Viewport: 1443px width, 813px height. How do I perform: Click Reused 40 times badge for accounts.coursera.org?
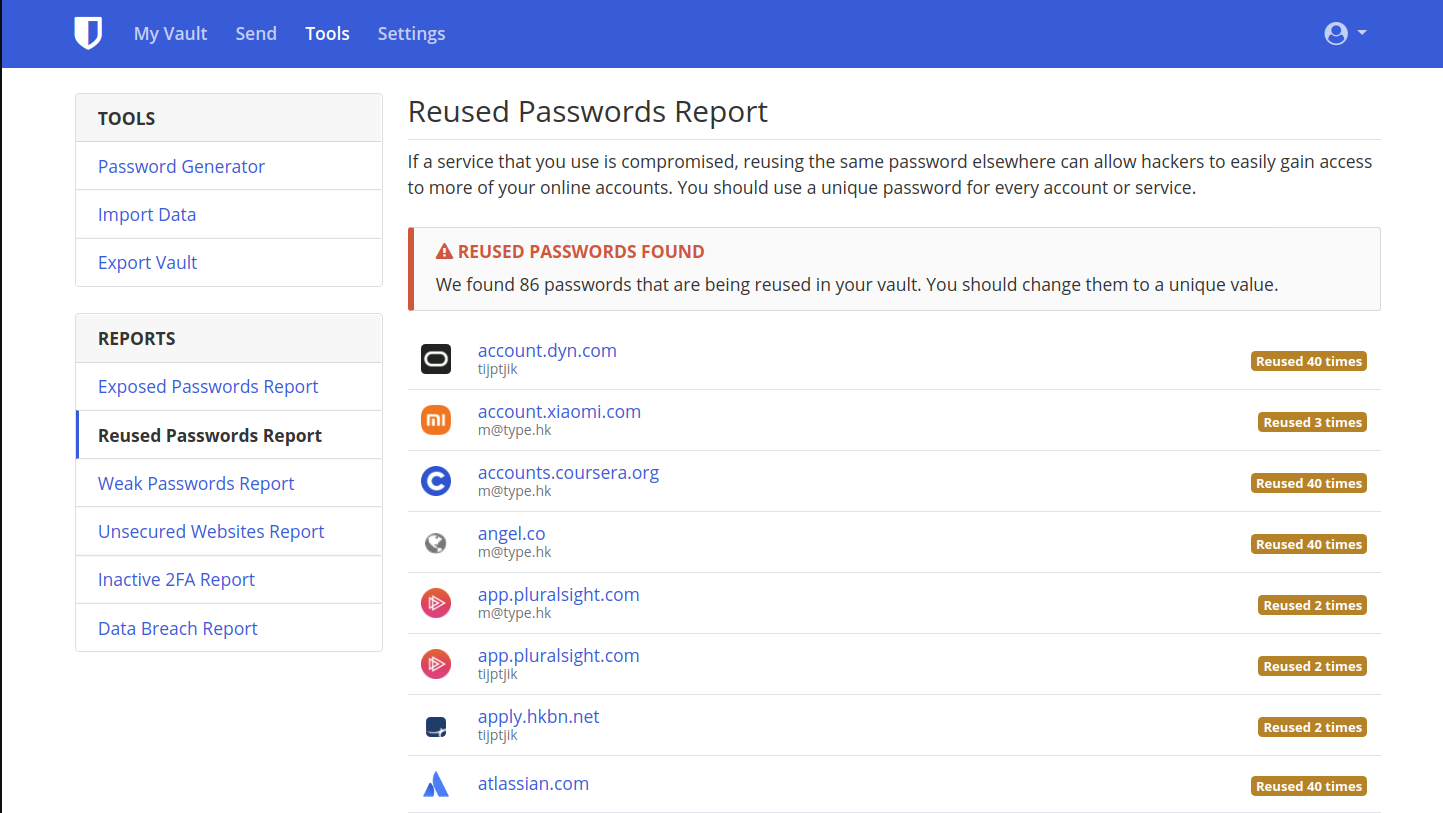tap(1309, 483)
